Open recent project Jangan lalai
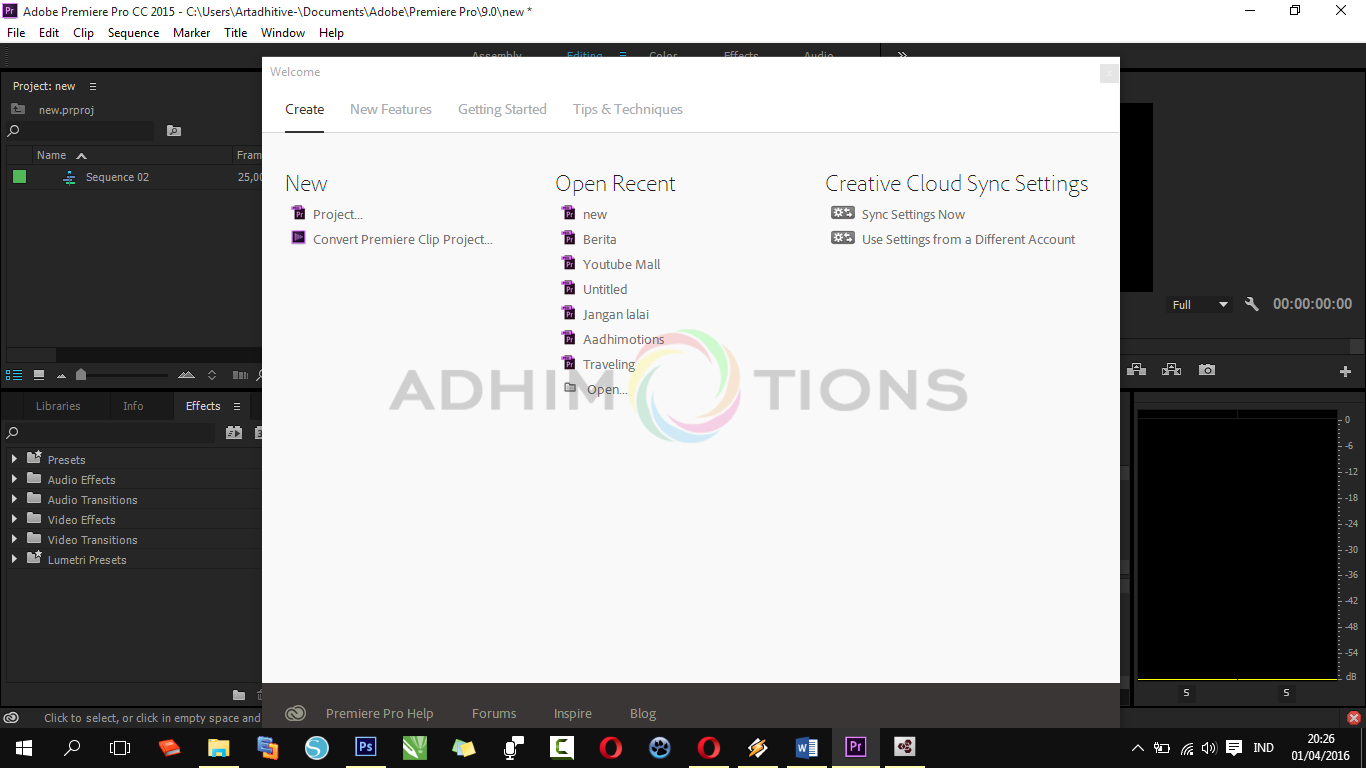Screen dimensions: 1366x768 pyautogui.click(x=615, y=314)
